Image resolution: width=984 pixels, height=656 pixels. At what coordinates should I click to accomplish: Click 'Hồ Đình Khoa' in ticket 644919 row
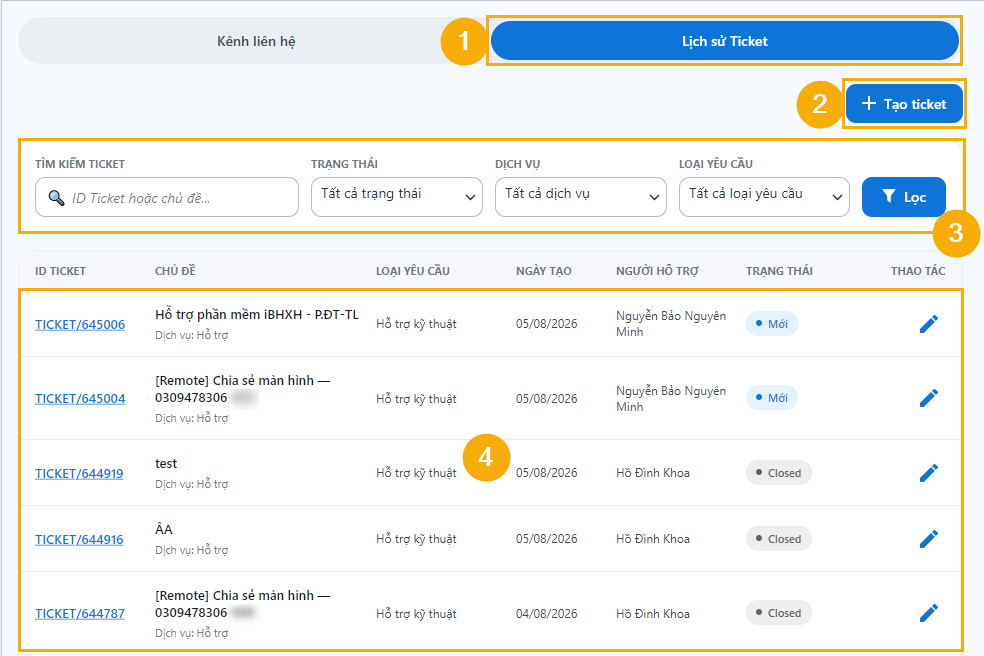pyautogui.click(x=653, y=473)
